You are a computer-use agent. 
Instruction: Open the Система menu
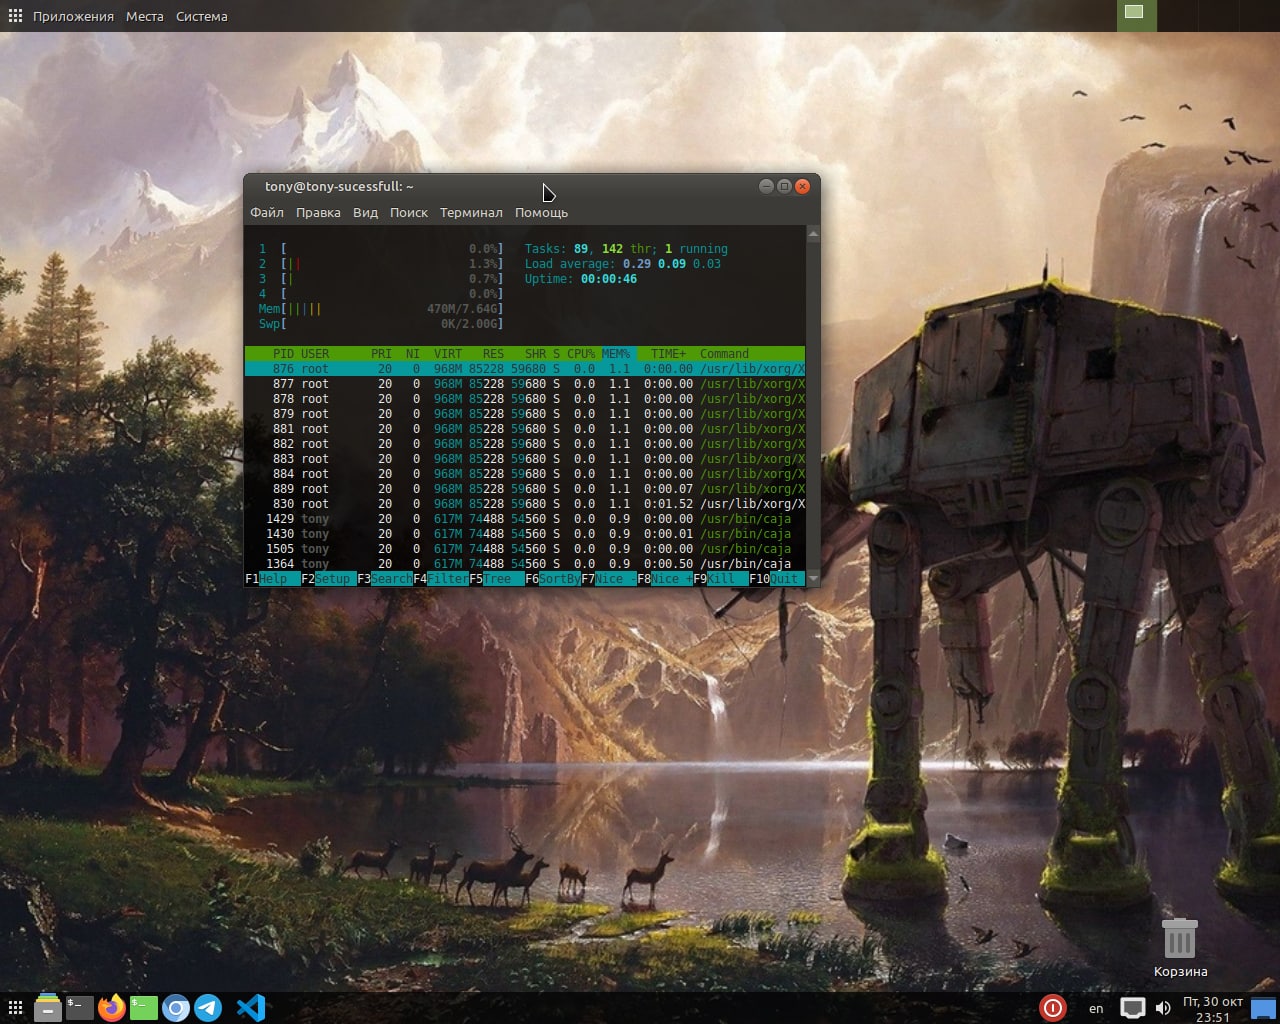click(201, 16)
